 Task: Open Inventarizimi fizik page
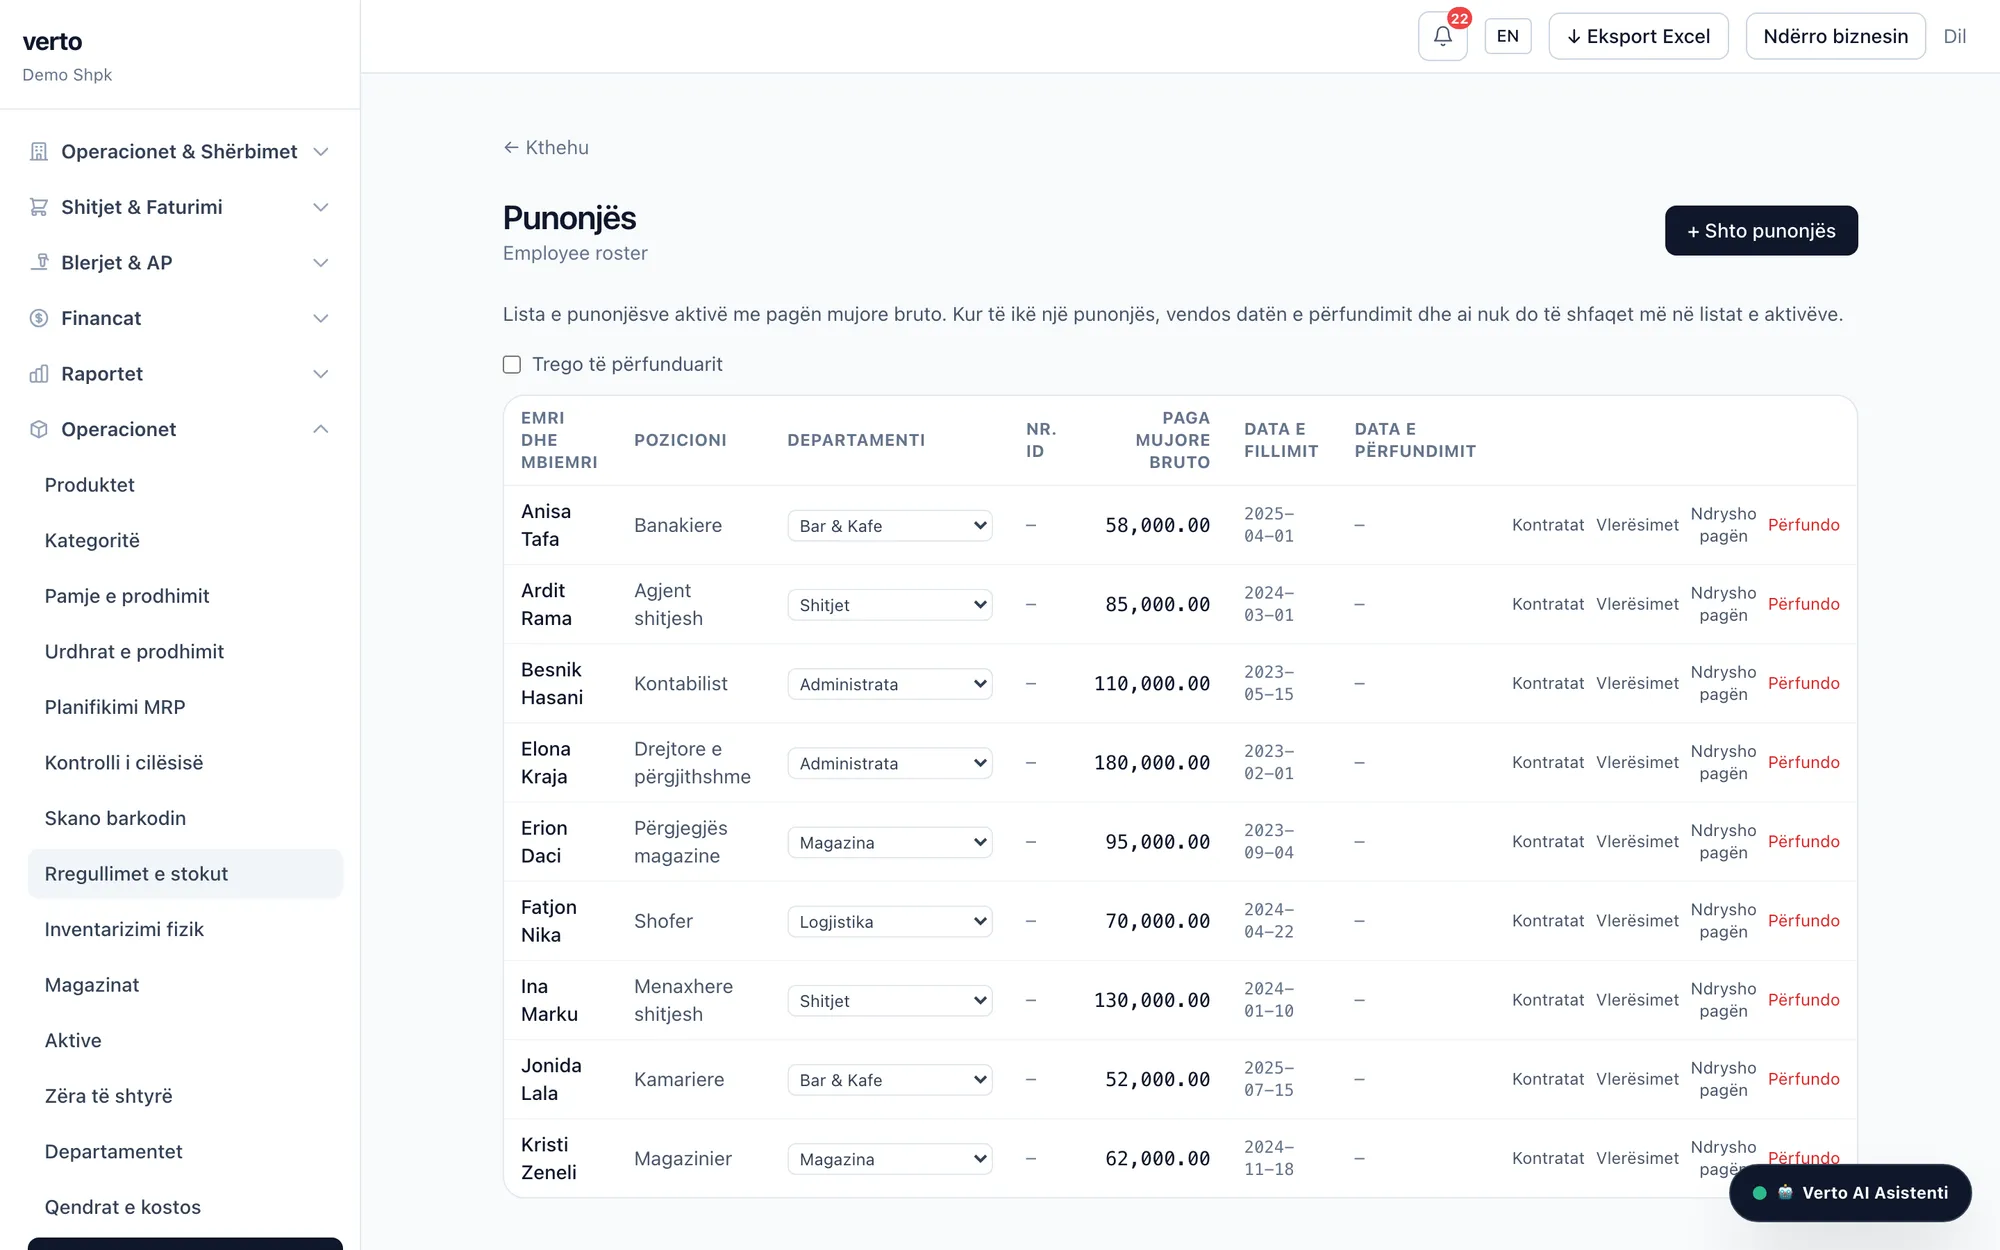coord(124,929)
